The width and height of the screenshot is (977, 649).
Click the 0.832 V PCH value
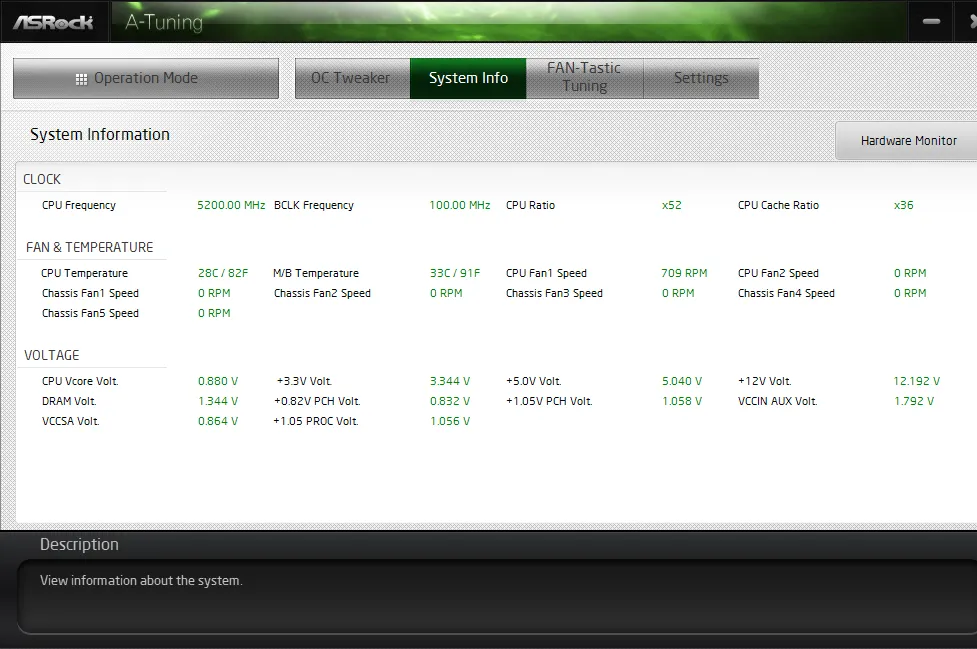tap(450, 401)
